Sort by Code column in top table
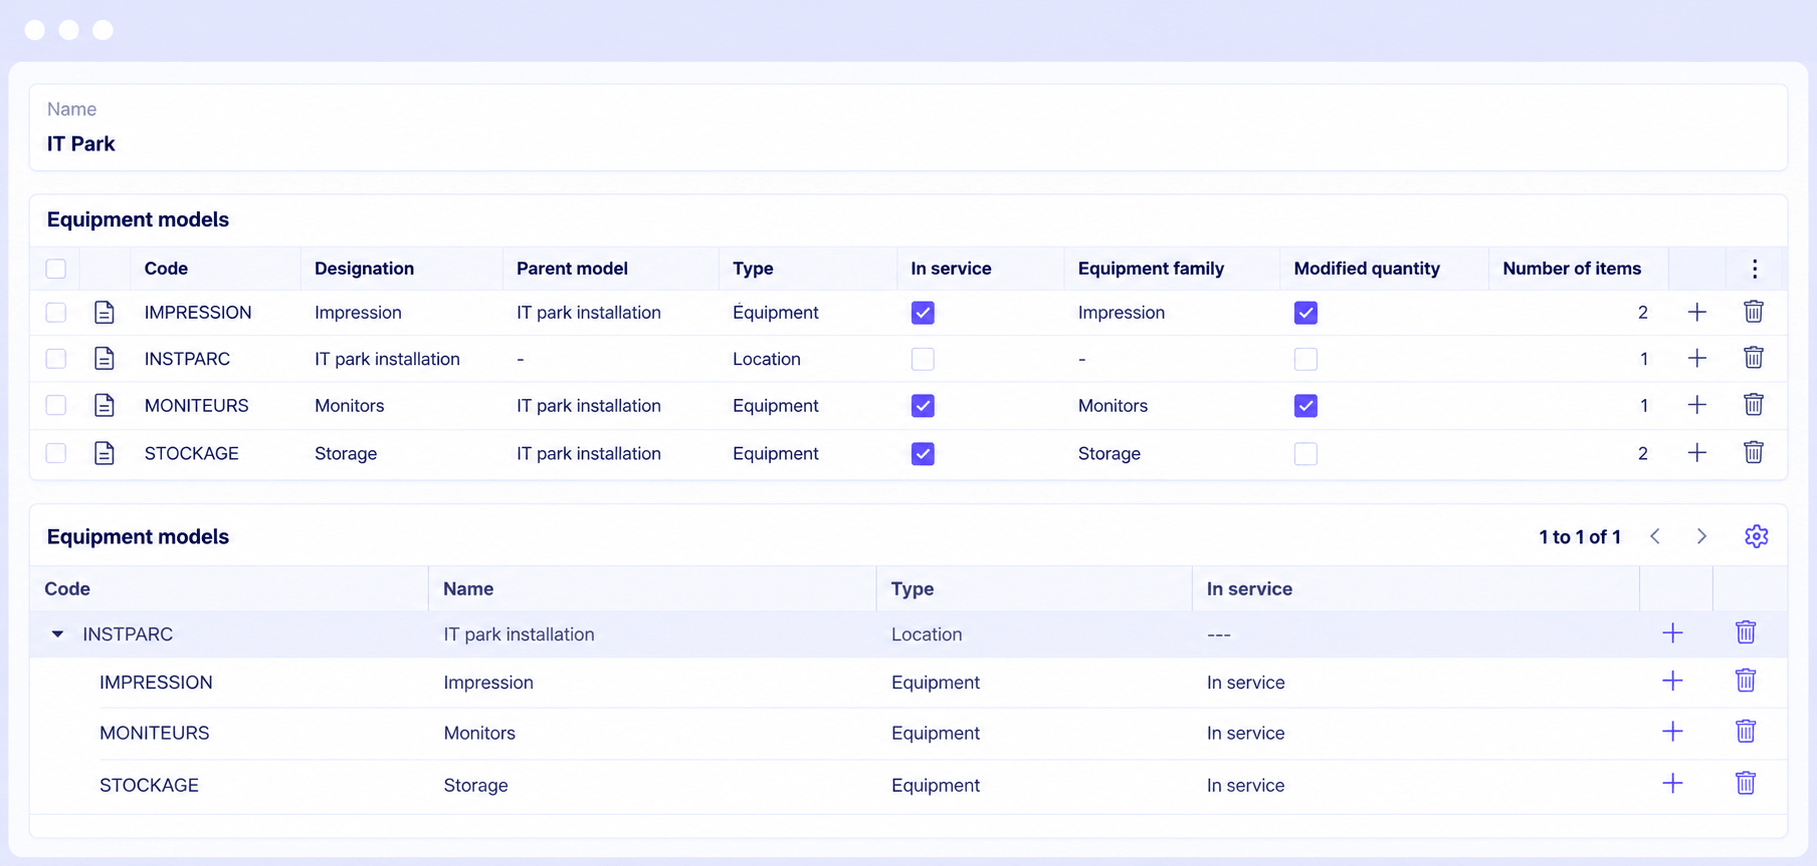The image size is (1817, 866). point(166,268)
